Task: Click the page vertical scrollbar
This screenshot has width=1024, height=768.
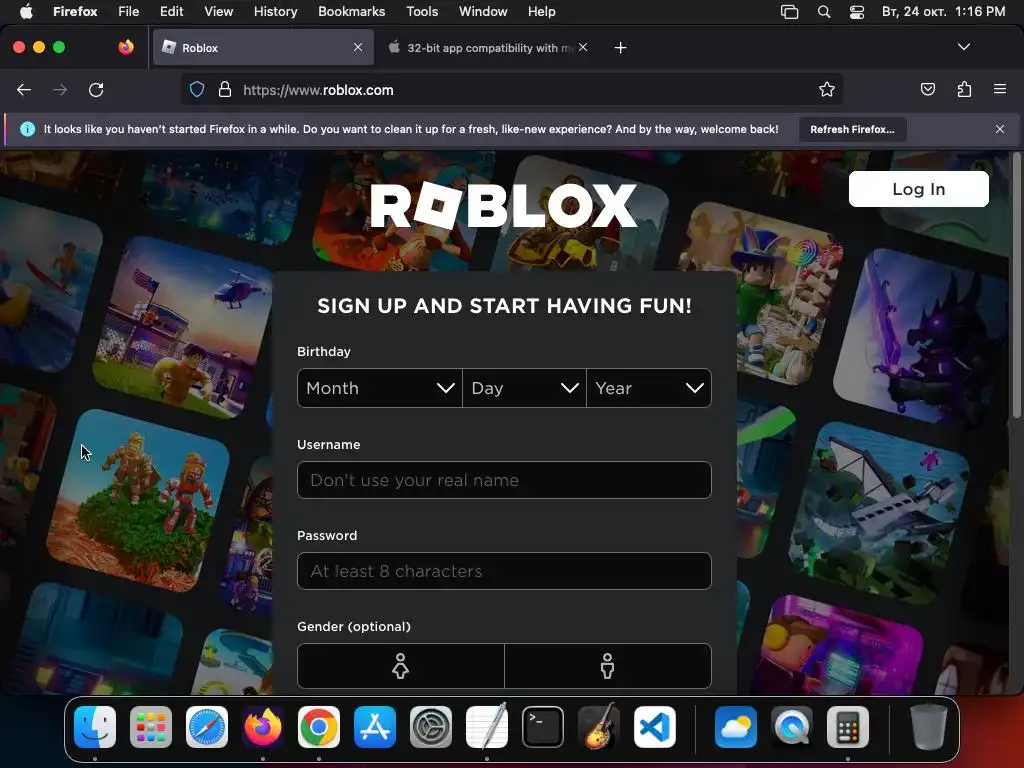Action: coord(1016,285)
